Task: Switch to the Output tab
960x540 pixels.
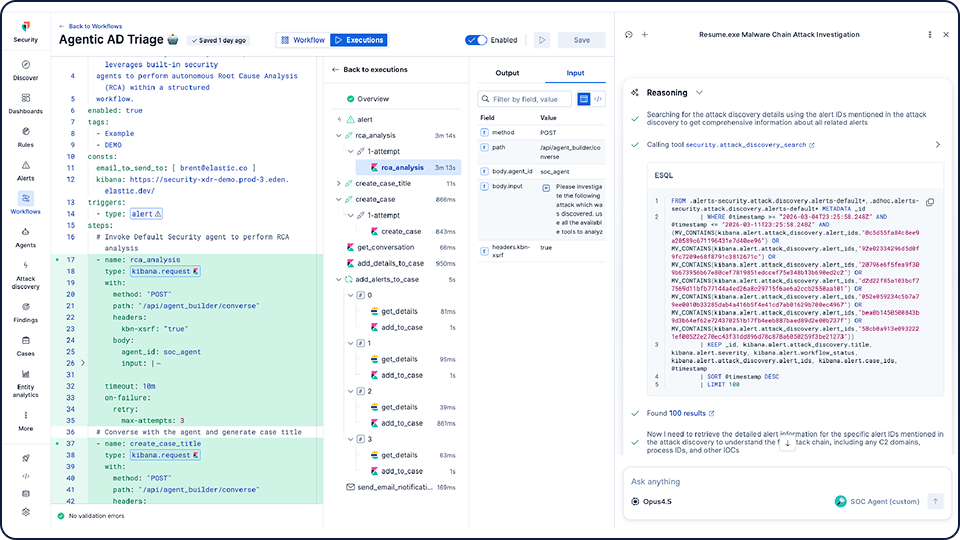Action: 507,73
